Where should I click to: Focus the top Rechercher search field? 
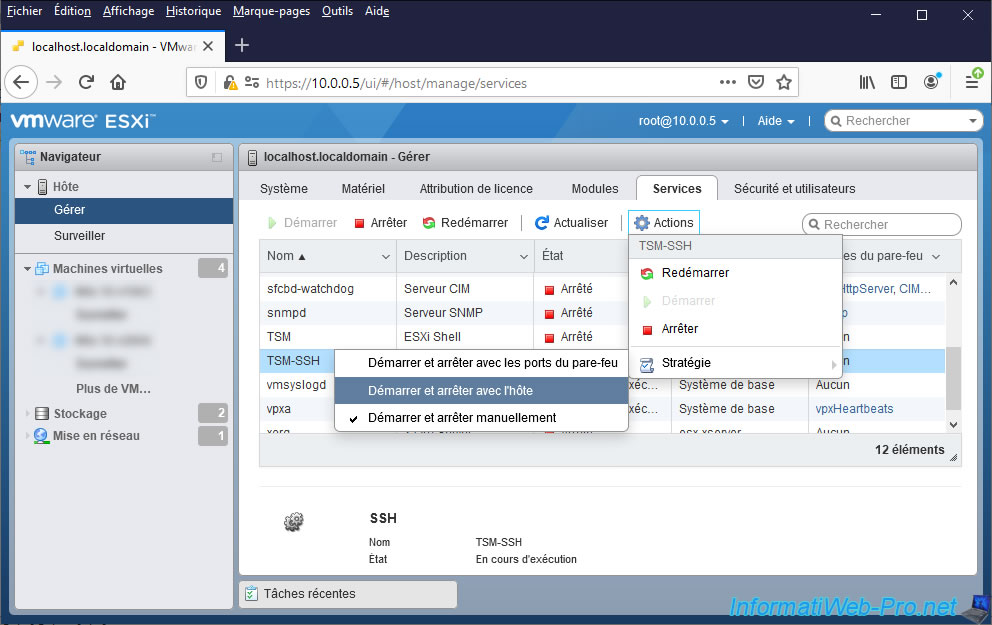pyautogui.click(x=903, y=121)
